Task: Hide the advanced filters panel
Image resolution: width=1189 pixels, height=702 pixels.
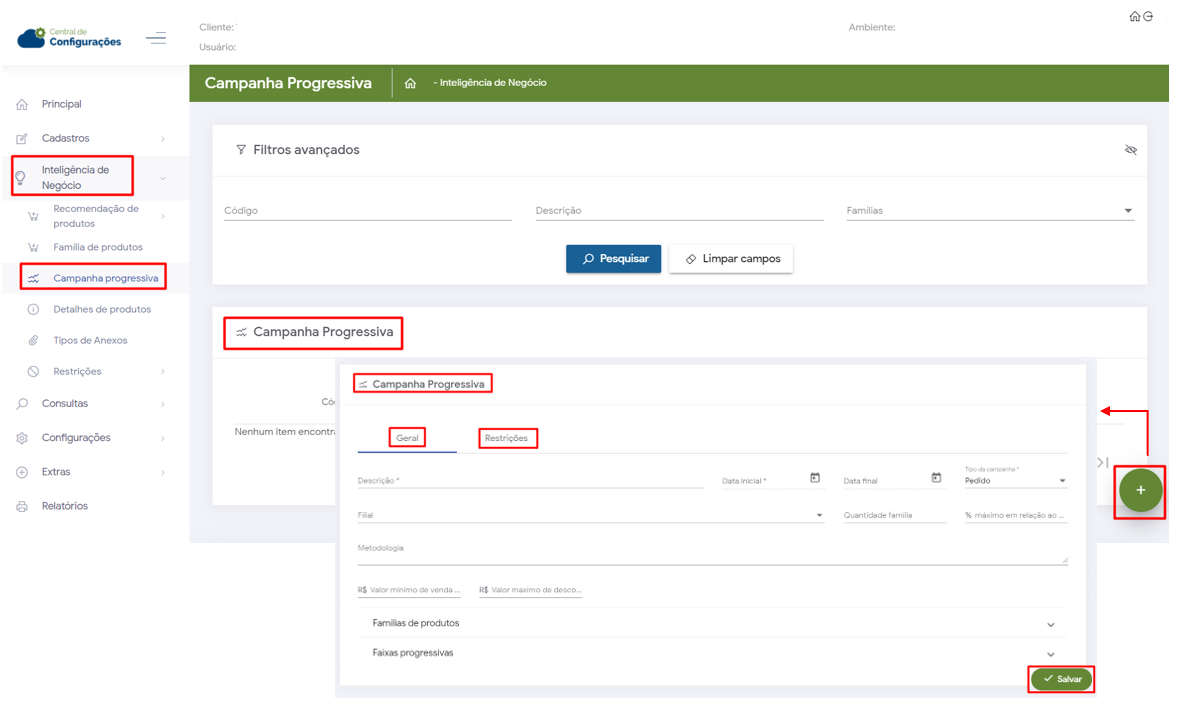Action: click(1131, 150)
